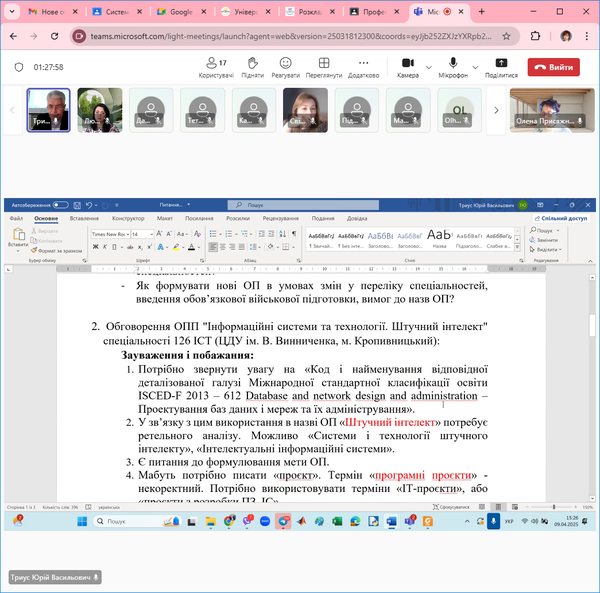600x593 pixels.
Task: Toggle the microphone mute state
Action: 452,66
